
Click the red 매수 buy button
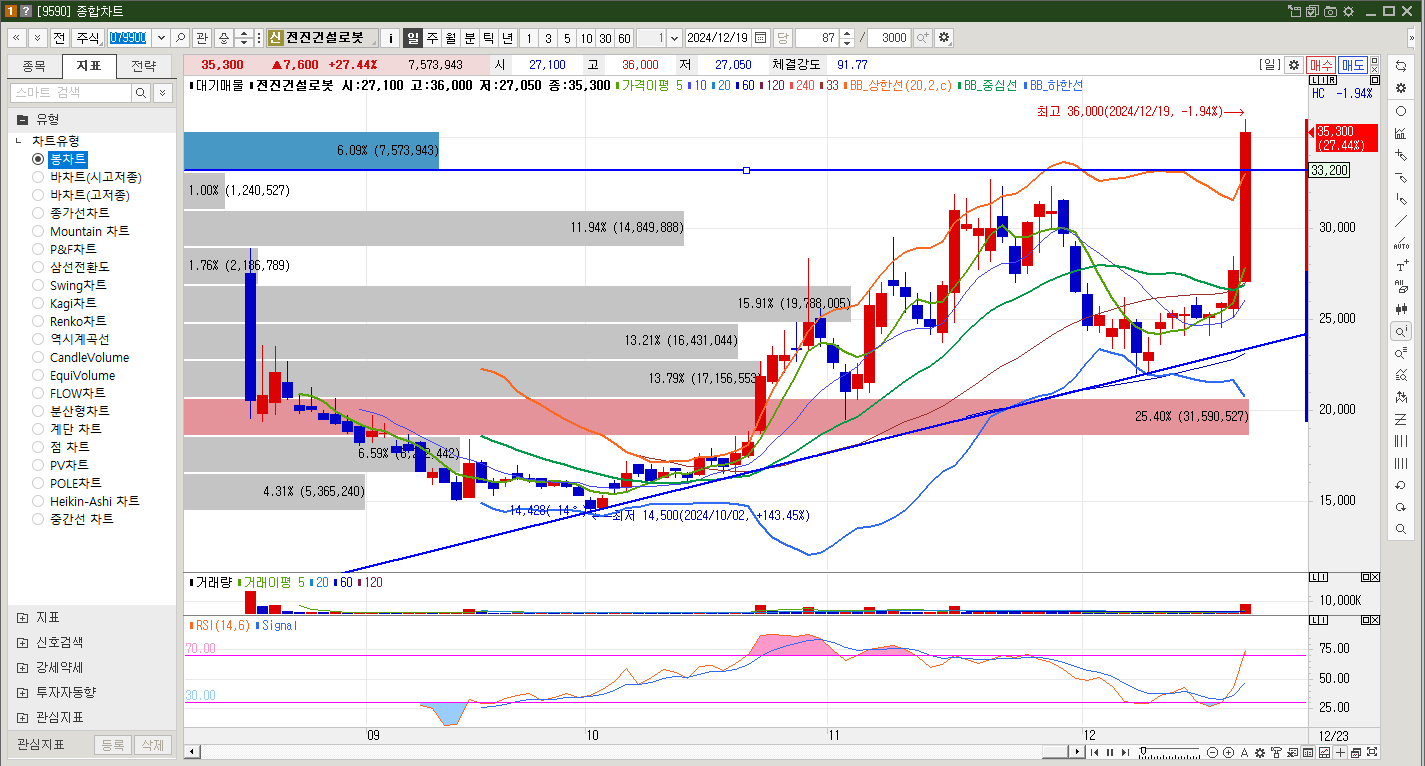tap(1321, 65)
